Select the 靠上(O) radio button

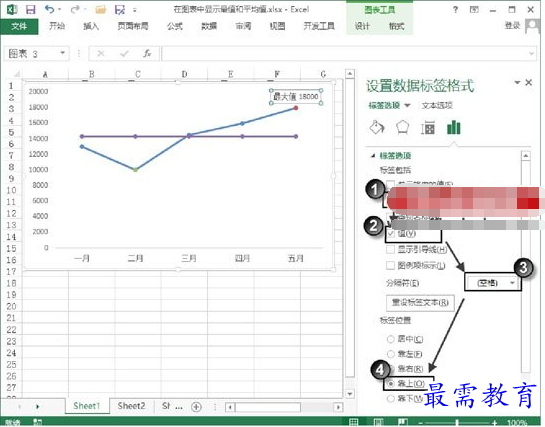391,384
